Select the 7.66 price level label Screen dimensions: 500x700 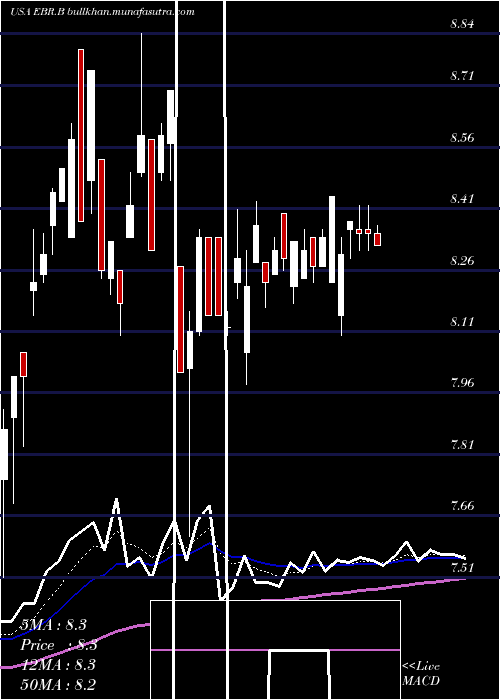(x=462, y=506)
